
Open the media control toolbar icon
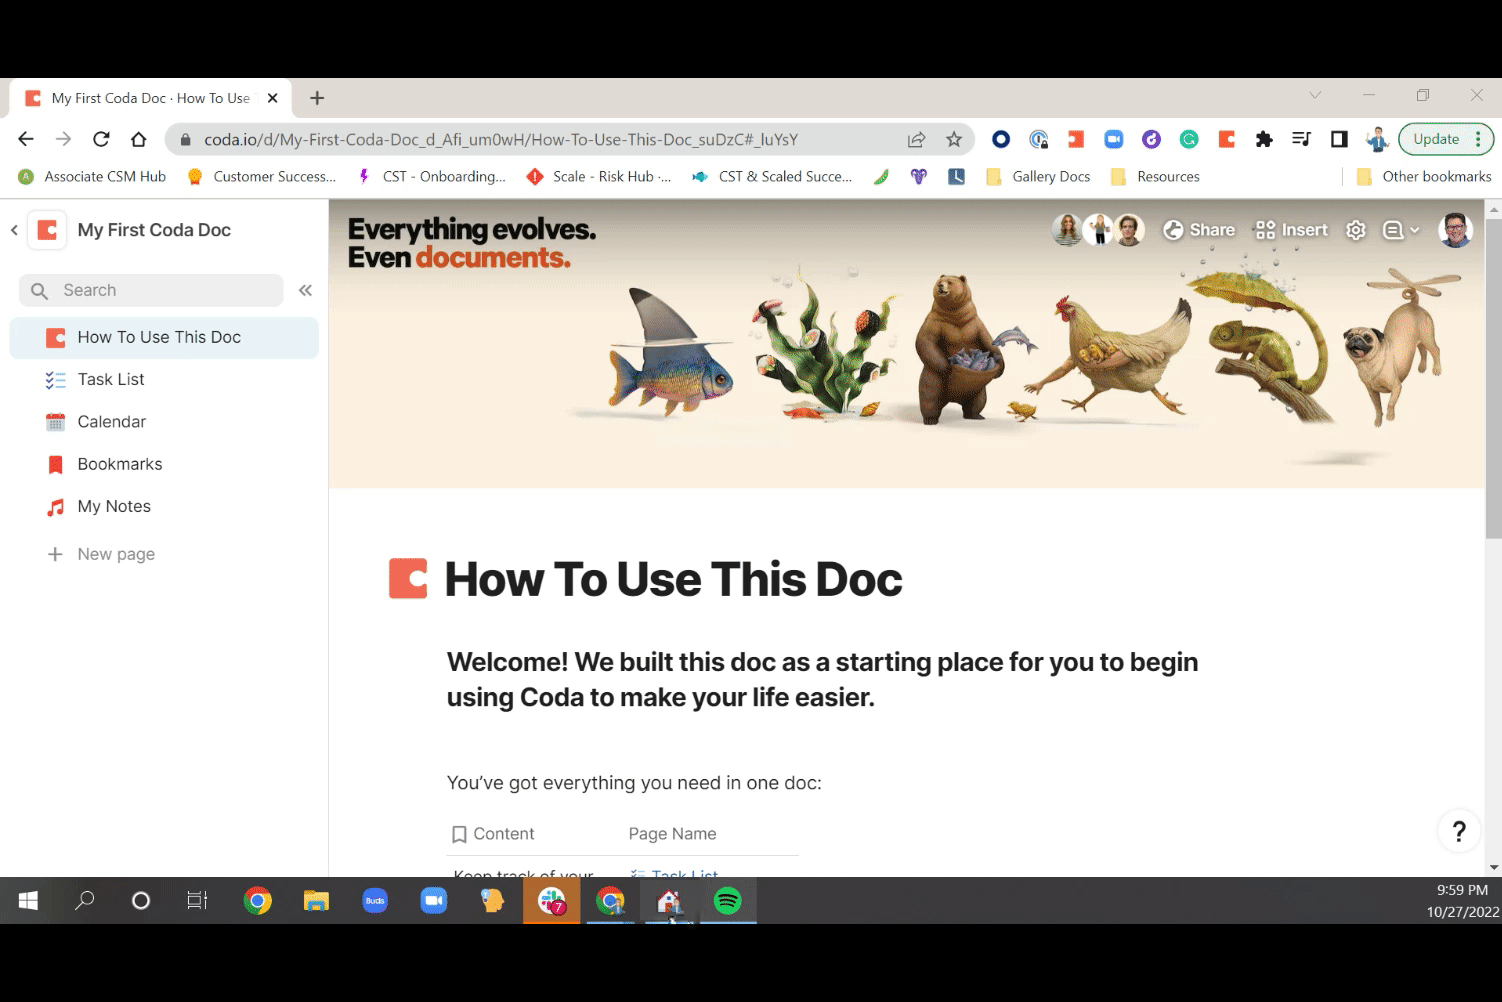(x=1301, y=139)
